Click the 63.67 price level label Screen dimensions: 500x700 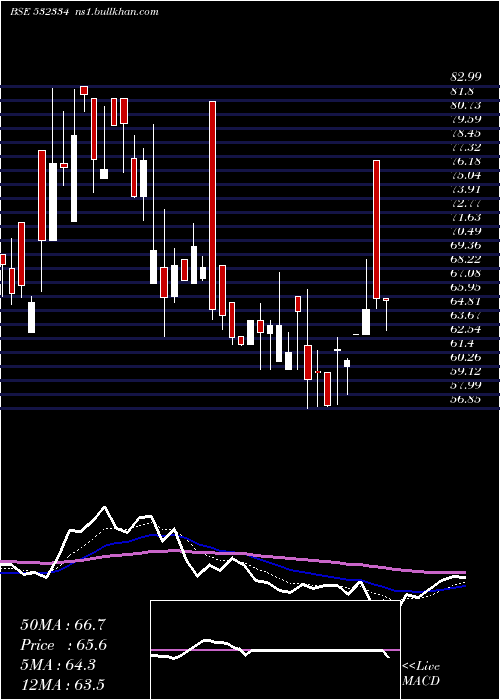pyautogui.click(x=466, y=315)
